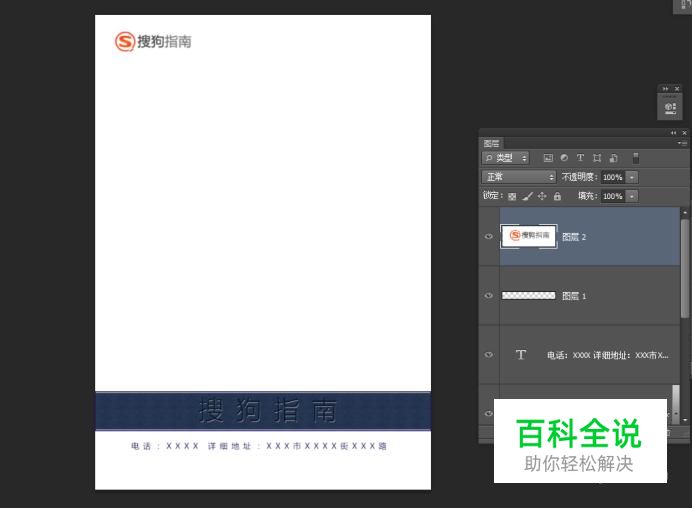This screenshot has height=508, width=692.
Task: Select the 图层 1 layer thumbnail
Action: (529, 295)
